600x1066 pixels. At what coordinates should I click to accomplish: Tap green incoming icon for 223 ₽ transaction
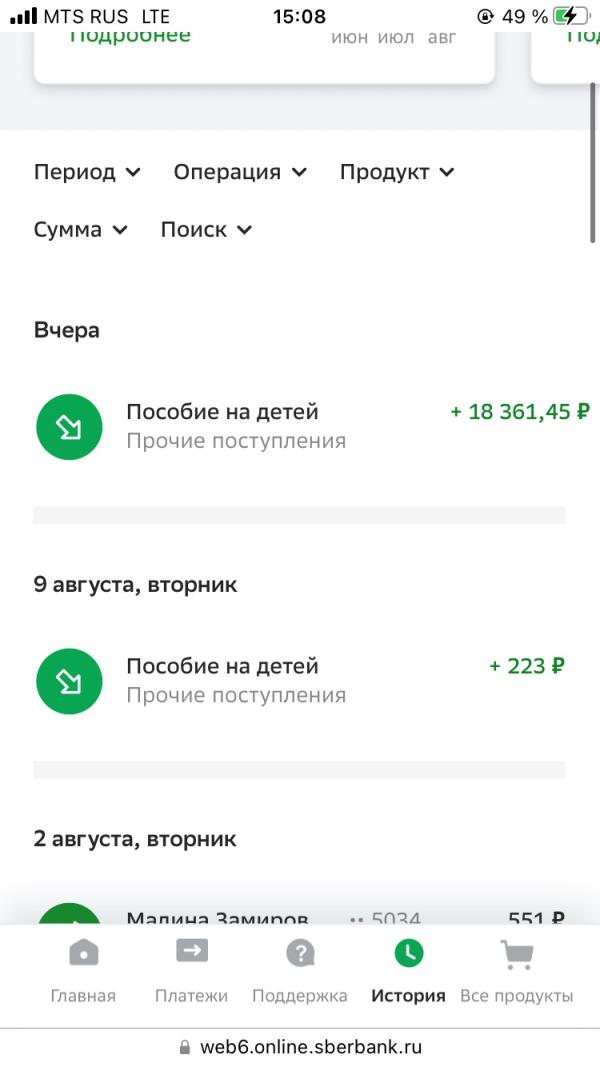(x=69, y=681)
